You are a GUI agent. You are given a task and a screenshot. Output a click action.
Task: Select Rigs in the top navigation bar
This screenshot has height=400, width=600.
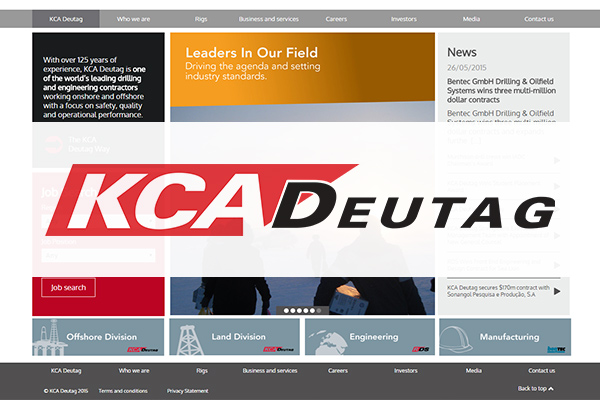point(201,19)
